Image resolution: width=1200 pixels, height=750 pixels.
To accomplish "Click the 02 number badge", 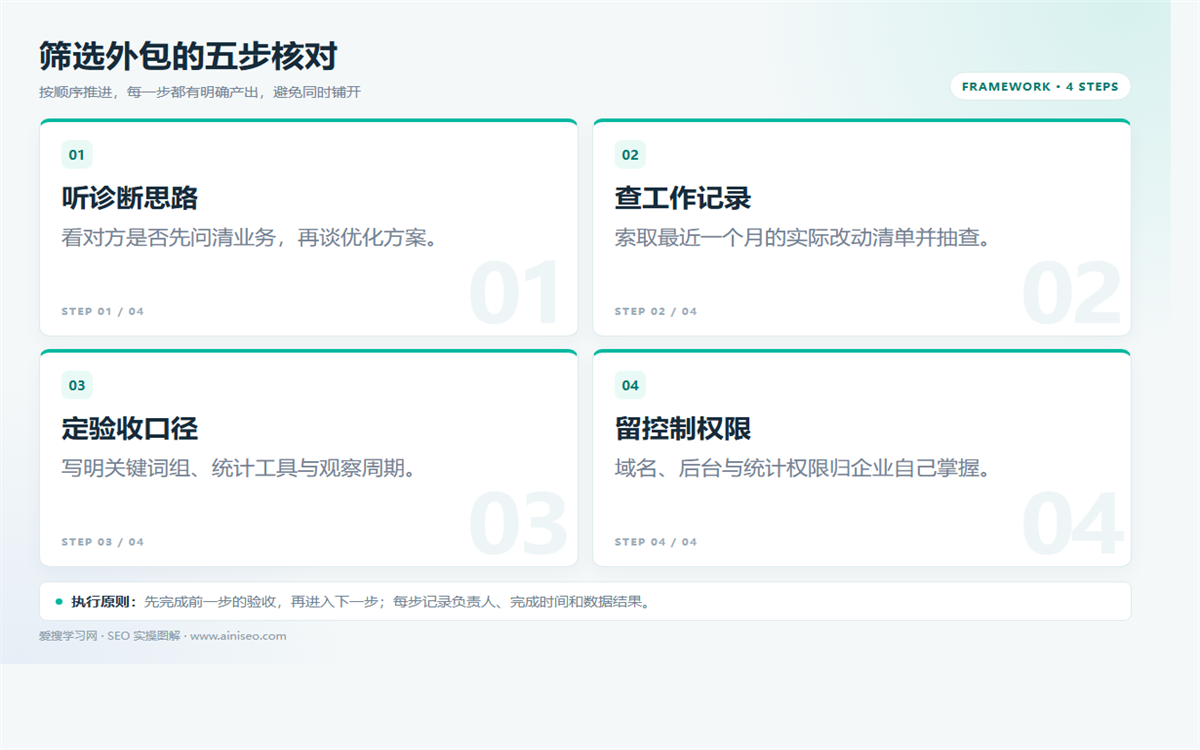I will [x=630, y=155].
